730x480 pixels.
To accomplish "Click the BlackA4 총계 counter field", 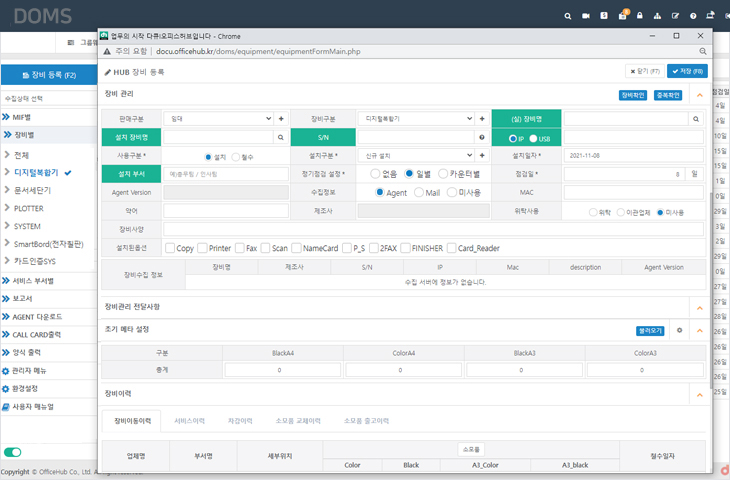I will tap(283, 370).
